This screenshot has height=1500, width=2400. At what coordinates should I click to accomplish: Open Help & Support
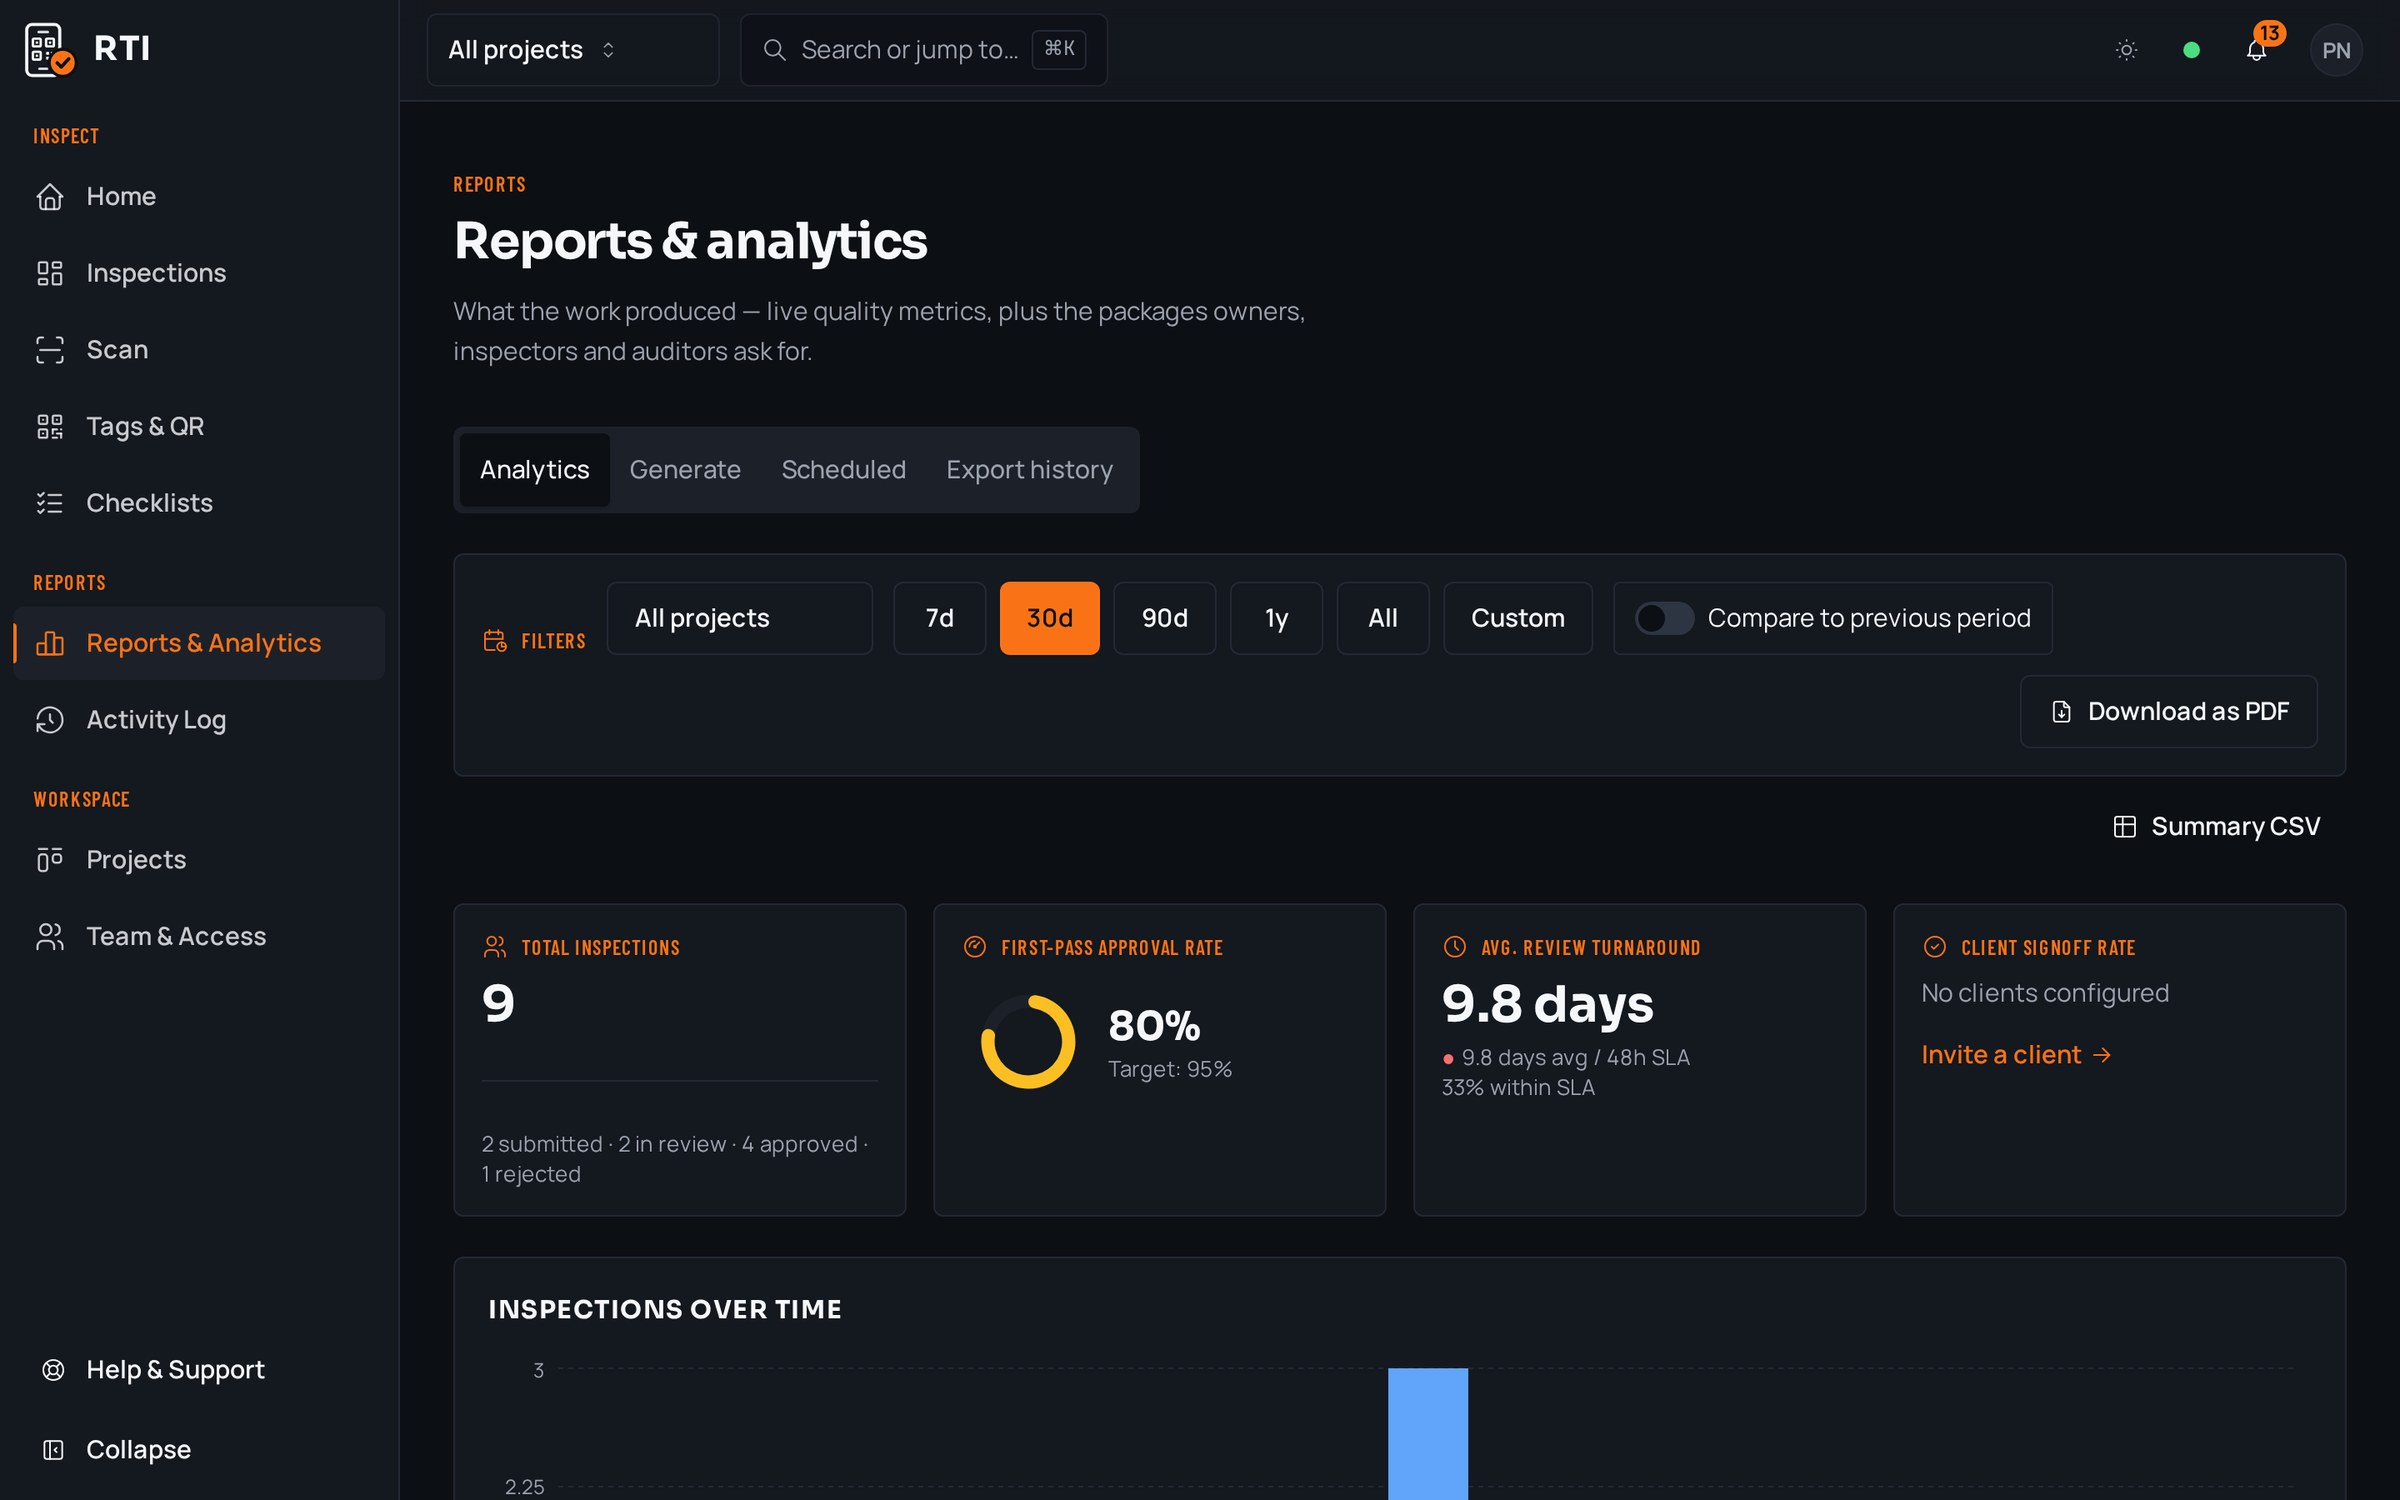(199, 1370)
